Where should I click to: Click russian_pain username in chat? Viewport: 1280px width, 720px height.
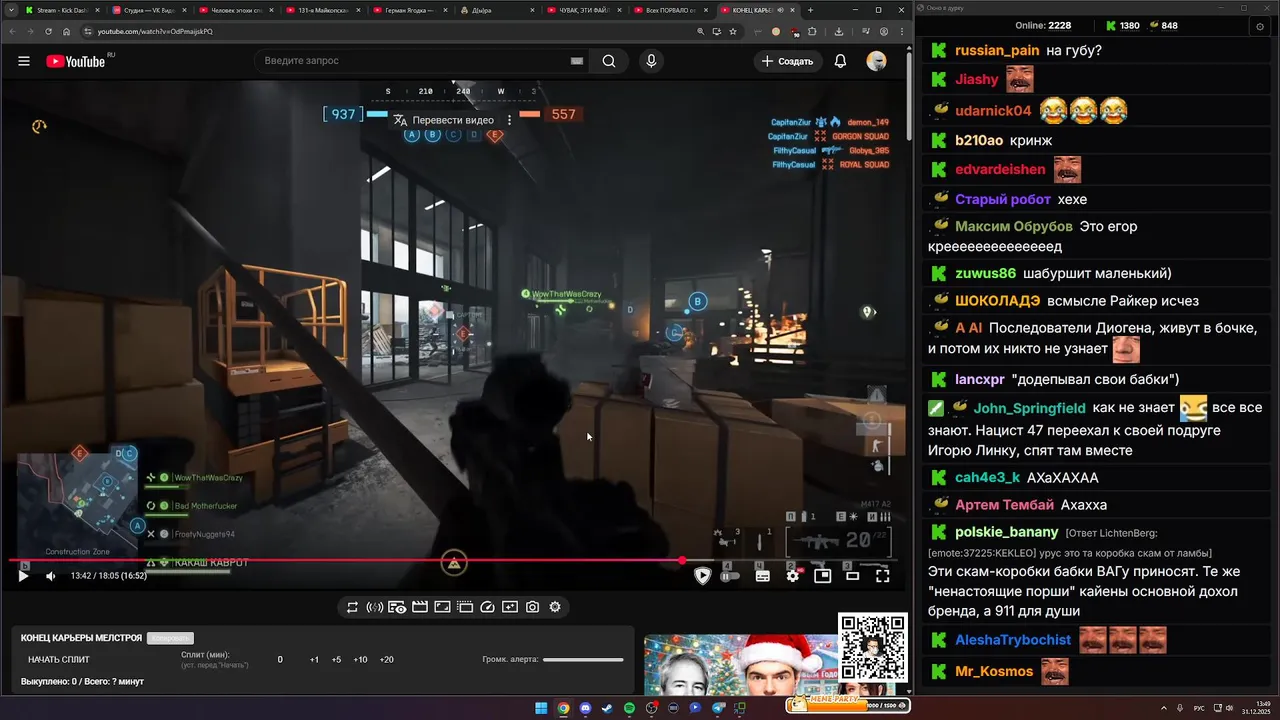pyautogui.click(x=997, y=50)
